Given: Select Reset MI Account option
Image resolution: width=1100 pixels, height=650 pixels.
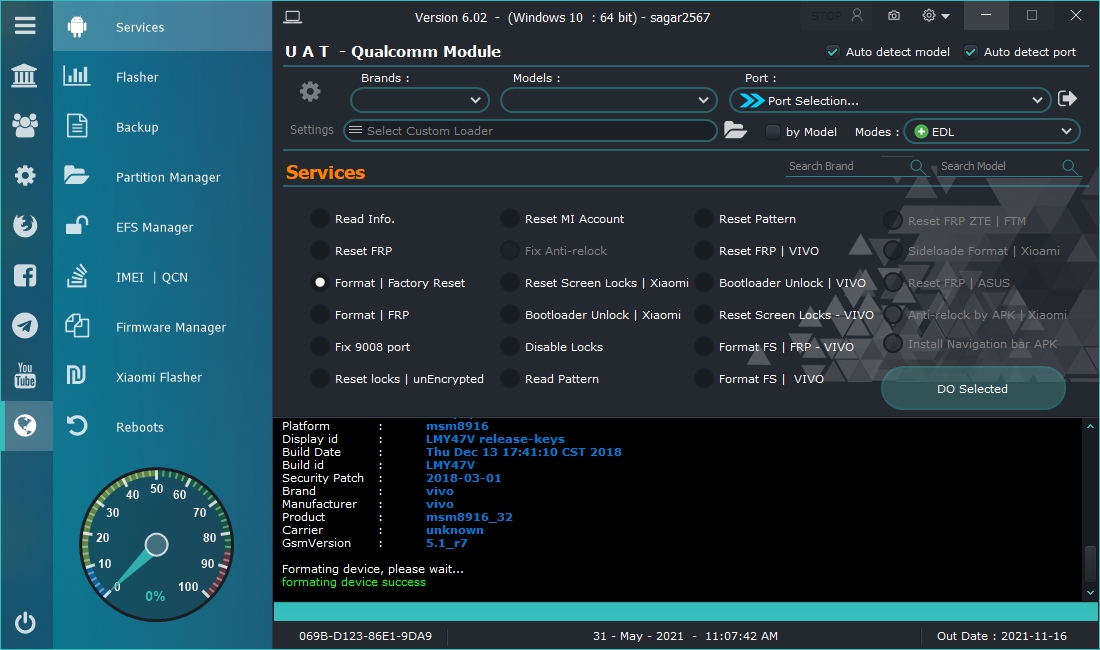Looking at the screenshot, I should tap(510, 219).
